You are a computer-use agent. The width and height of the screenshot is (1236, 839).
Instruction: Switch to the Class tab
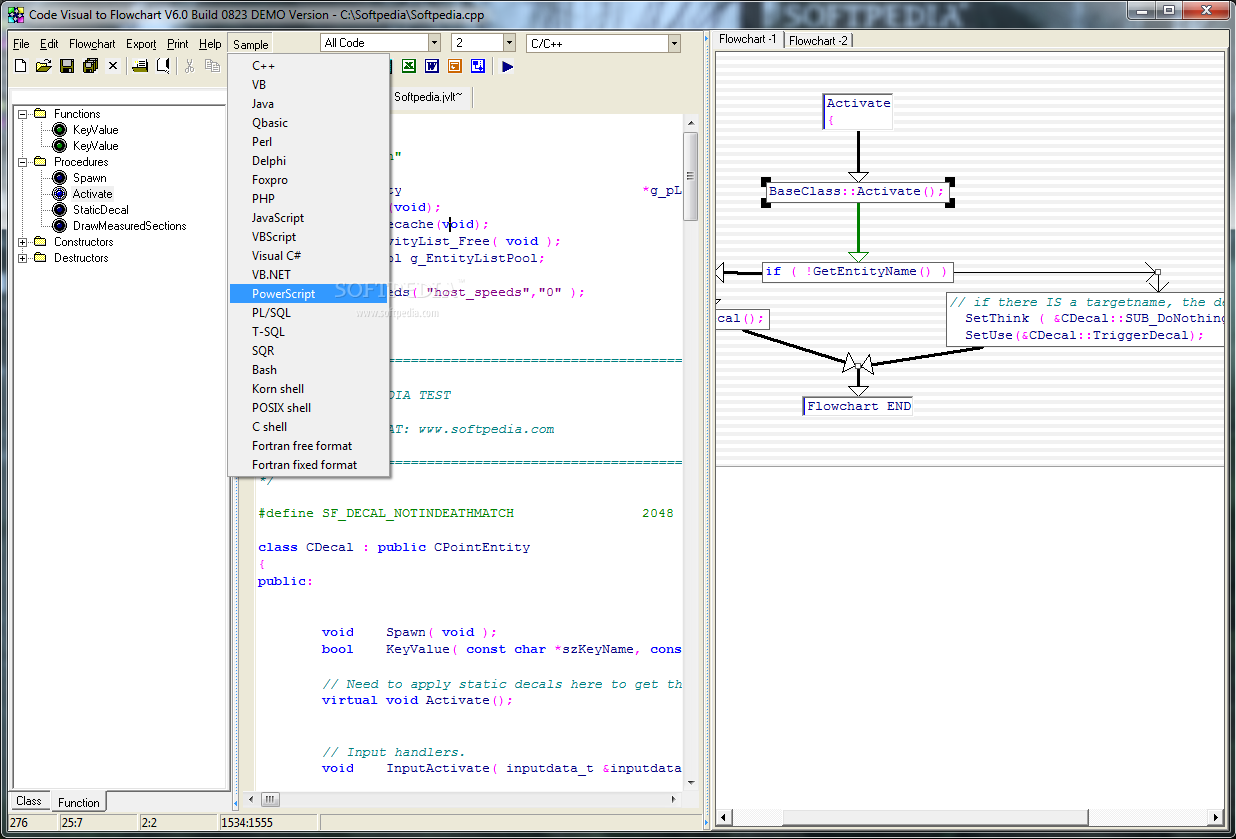pos(29,801)
